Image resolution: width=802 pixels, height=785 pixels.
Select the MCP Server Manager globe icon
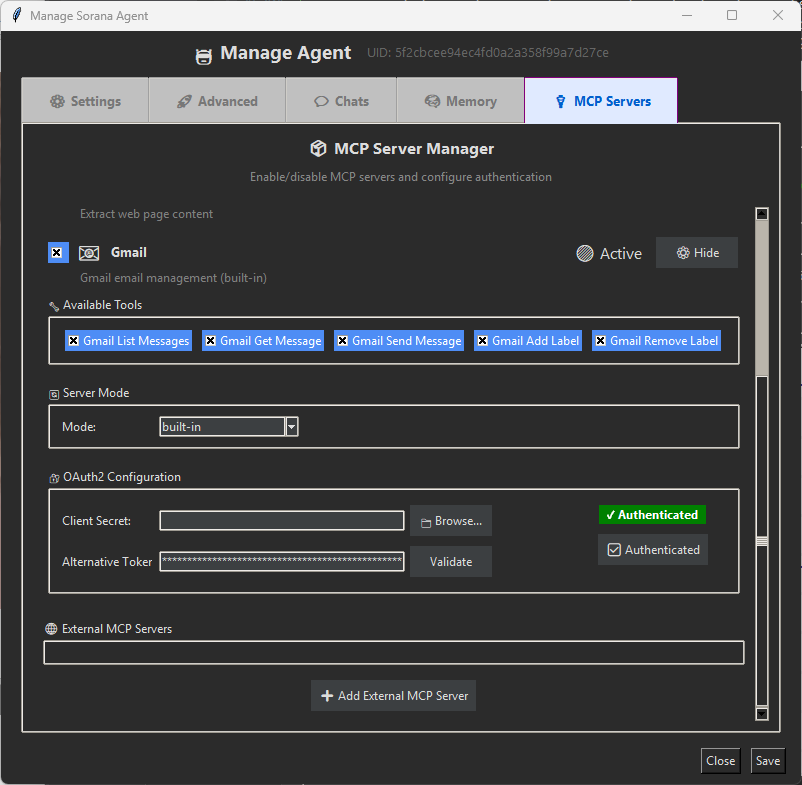(318, 148)
